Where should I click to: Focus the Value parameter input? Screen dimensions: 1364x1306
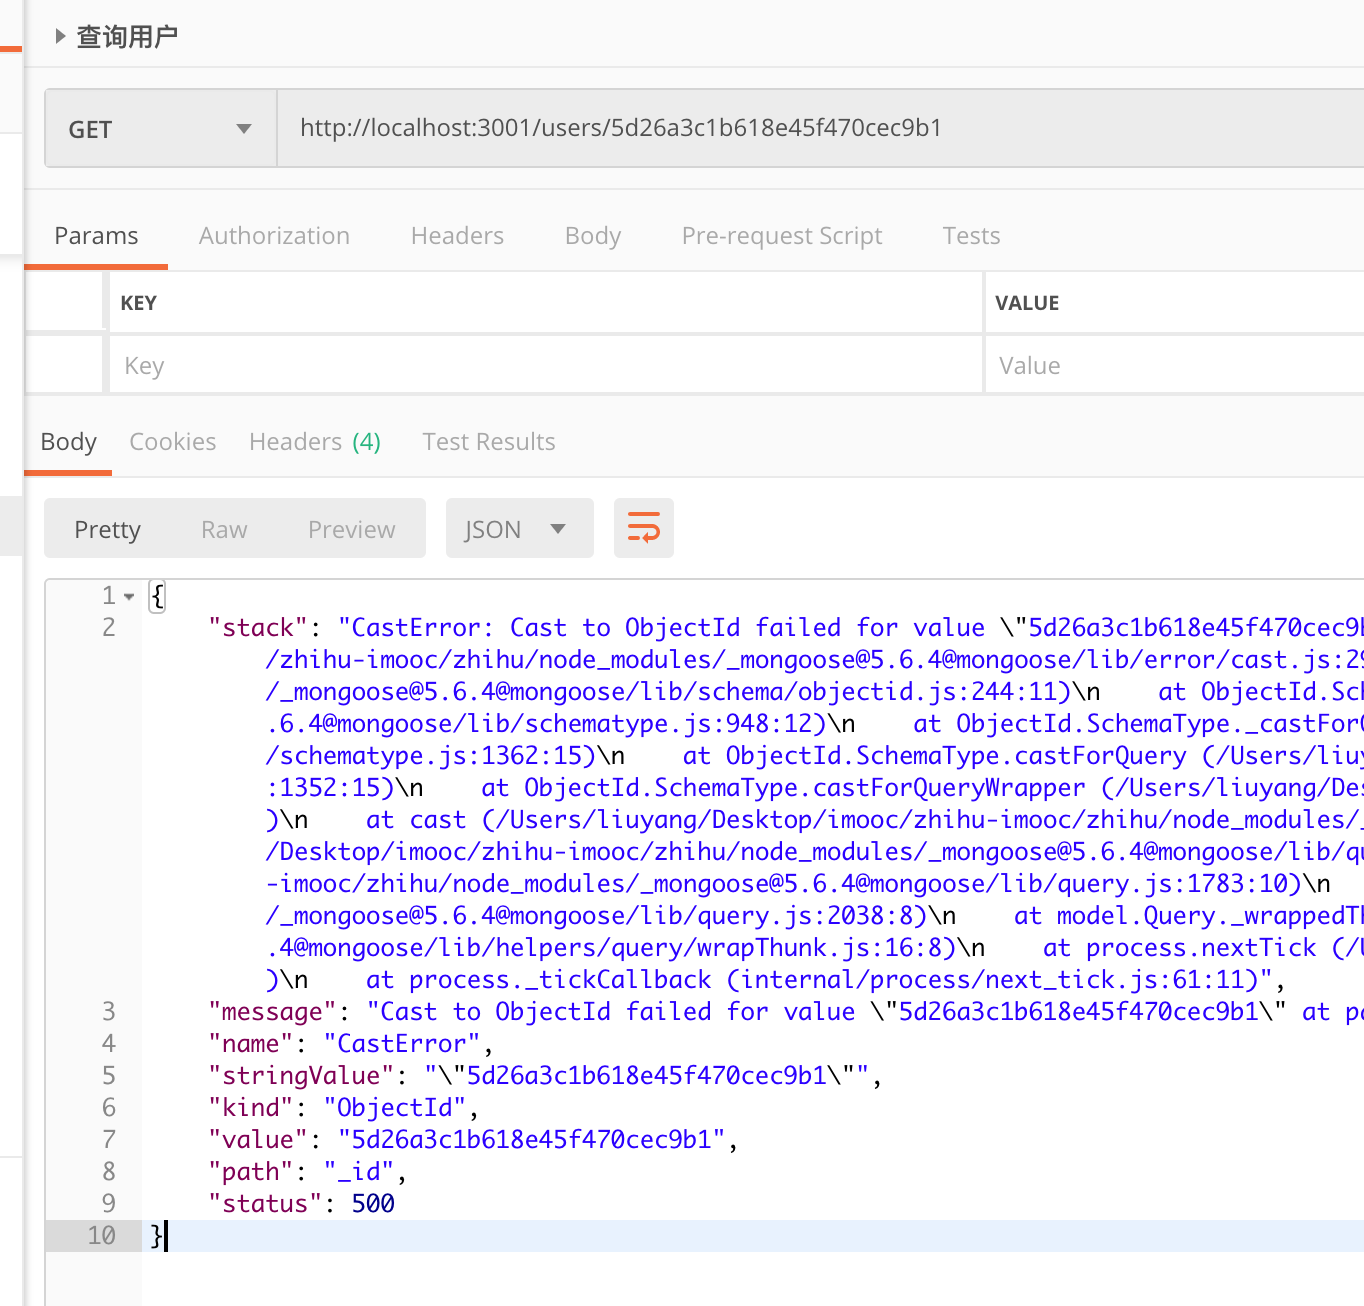tap(1175, 366)
